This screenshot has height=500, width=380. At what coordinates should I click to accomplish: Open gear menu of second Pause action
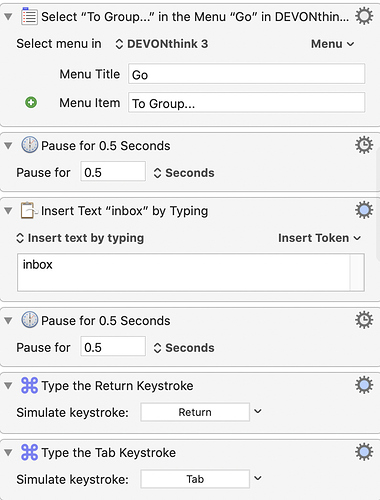click(364, 320)
